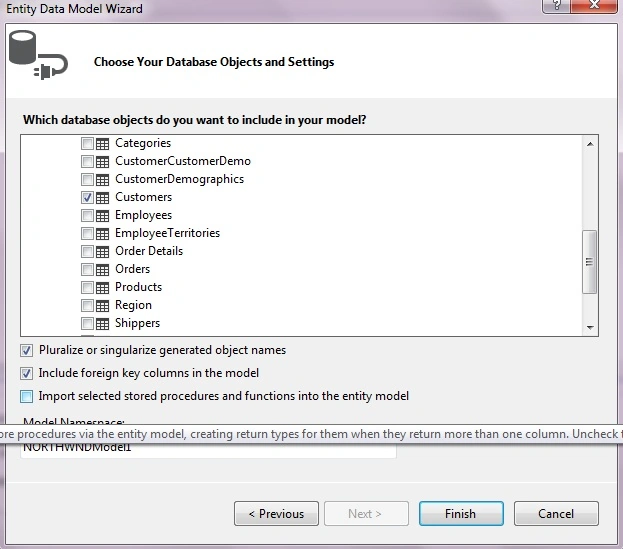The height and width of the screenshot is (549, 623).
Task: Select the Categories row label
Action: pyautogui.click(x=143, y=143)
